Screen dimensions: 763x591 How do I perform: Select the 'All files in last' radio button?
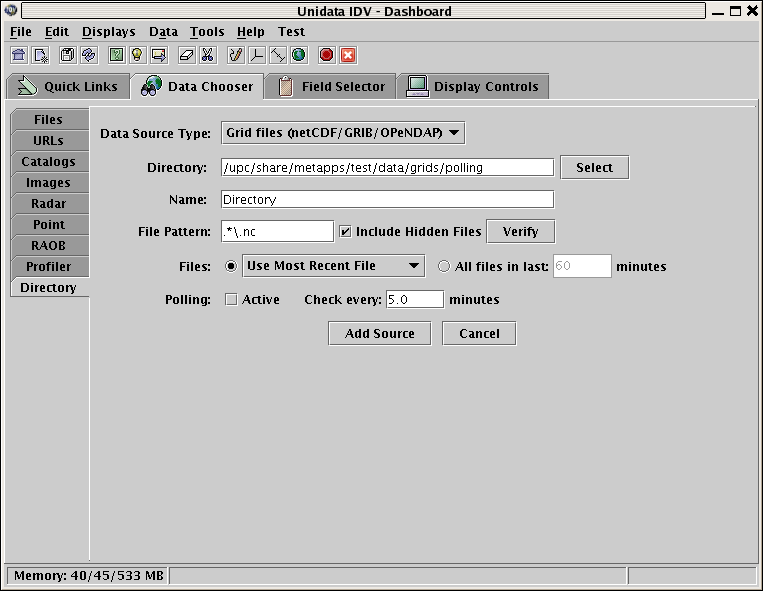[445, 266]
